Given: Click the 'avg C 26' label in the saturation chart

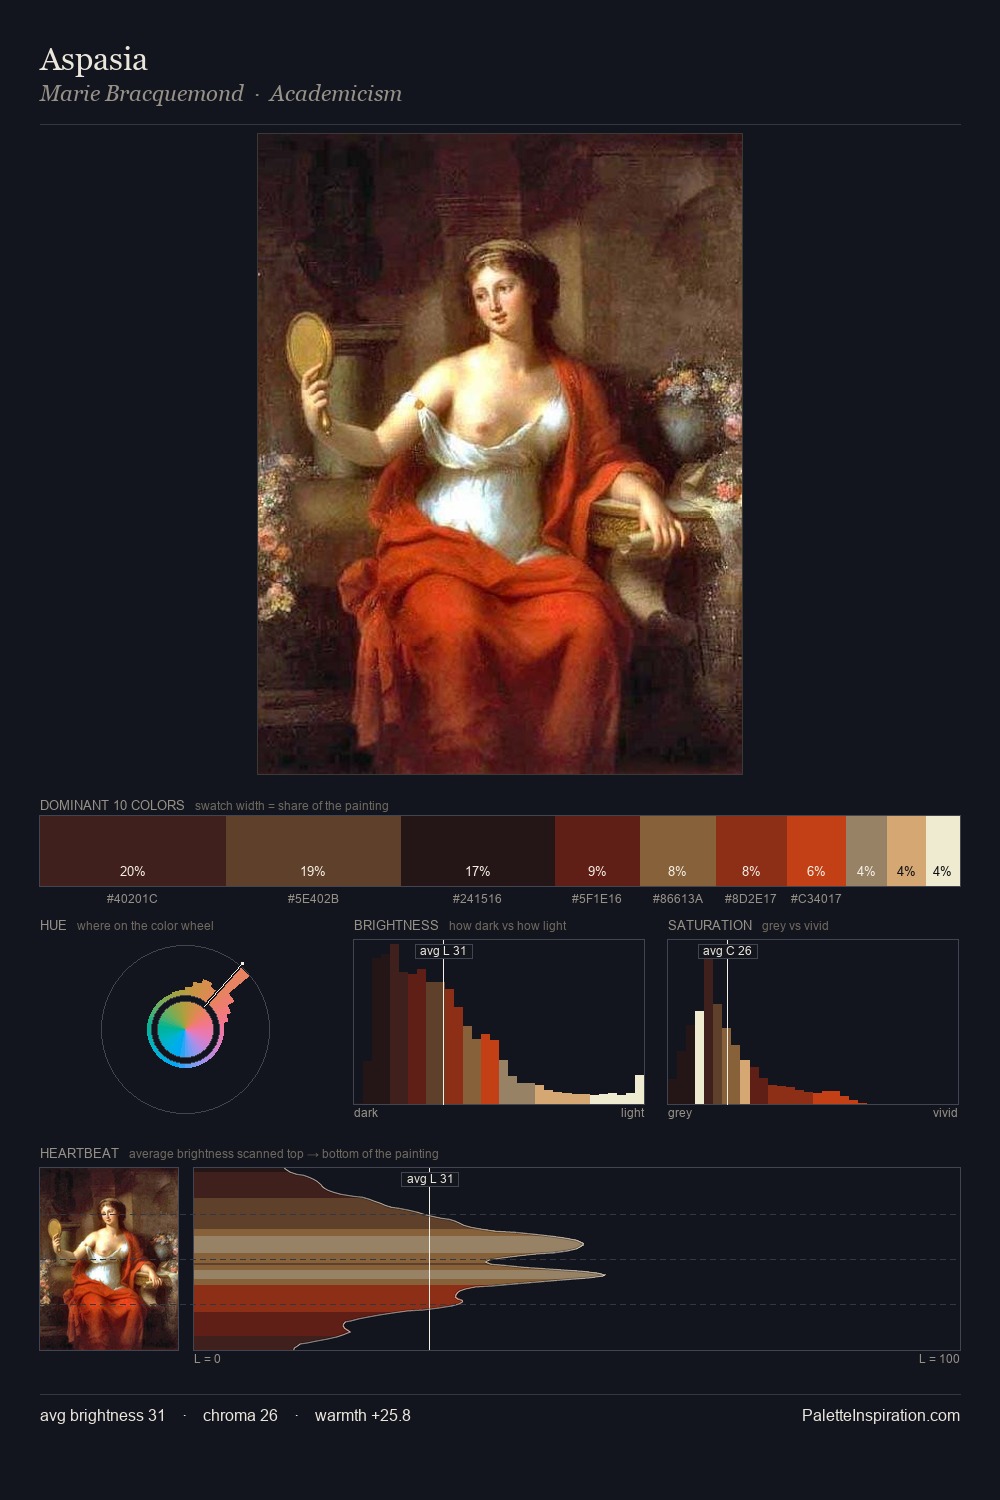Looking at the screenshot, I should [x=727, y=951].
